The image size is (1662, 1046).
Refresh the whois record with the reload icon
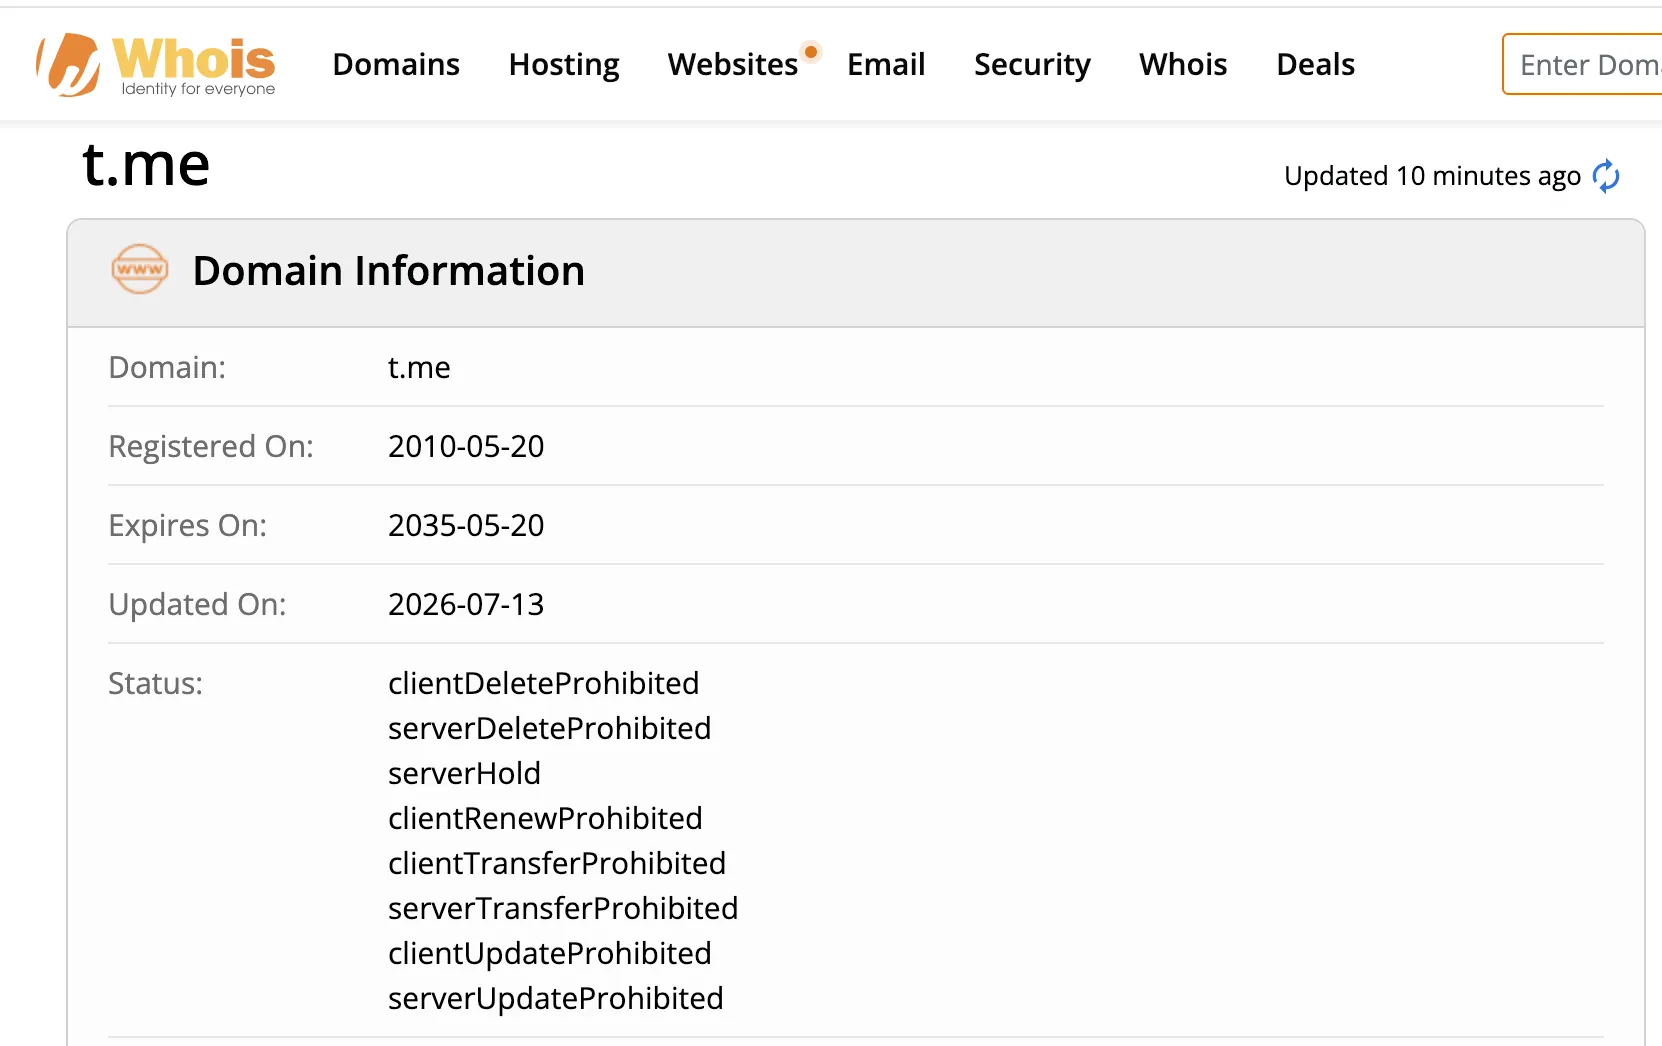pyautogui.click(x=1606, y=176)
